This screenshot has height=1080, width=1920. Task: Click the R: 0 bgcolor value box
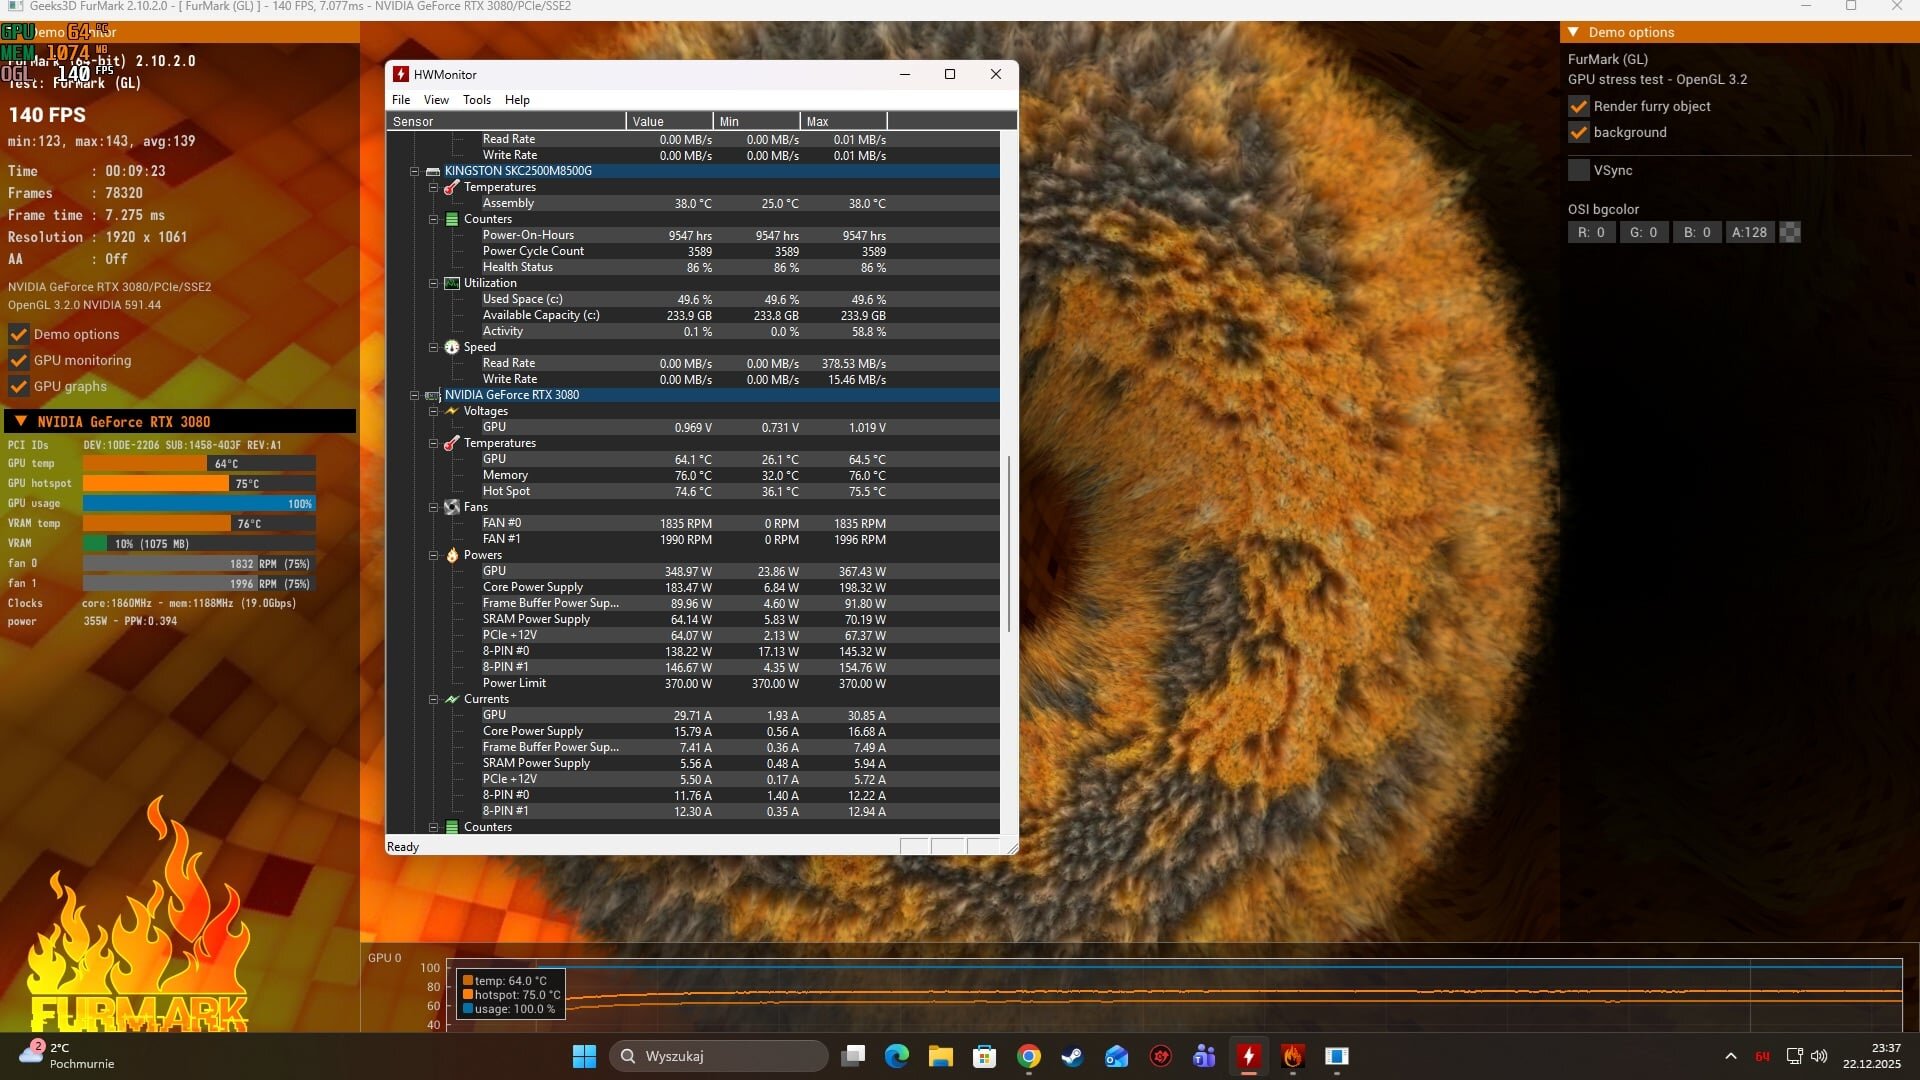point(1591,232)
